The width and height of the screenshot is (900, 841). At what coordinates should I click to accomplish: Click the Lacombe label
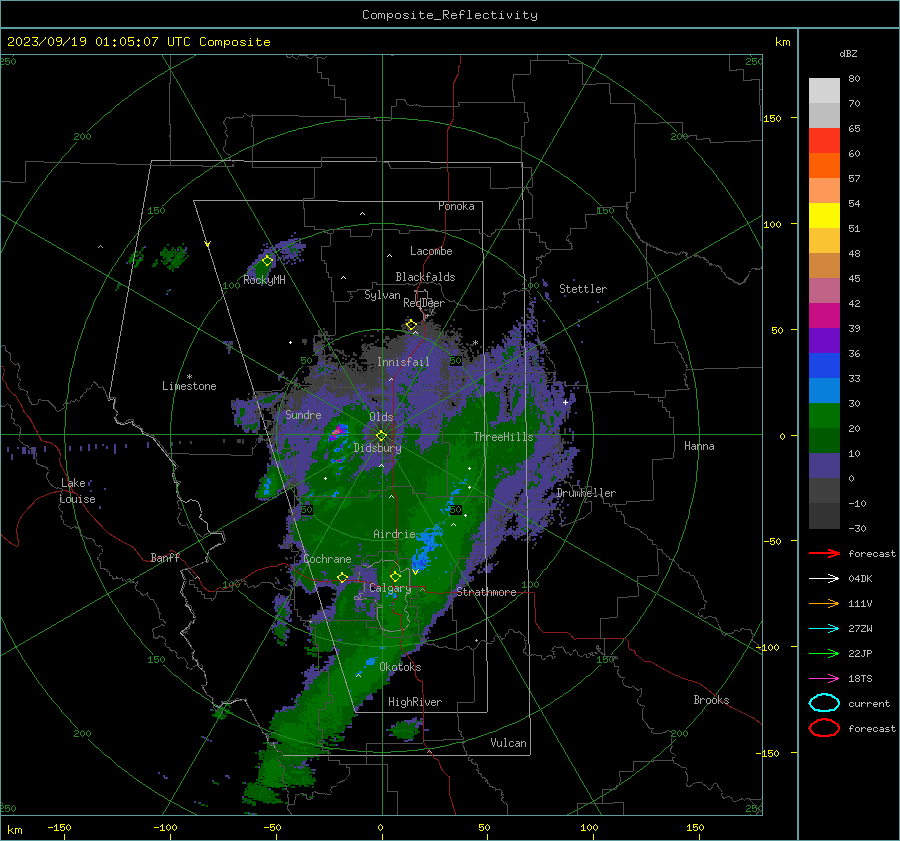[431, 251]
